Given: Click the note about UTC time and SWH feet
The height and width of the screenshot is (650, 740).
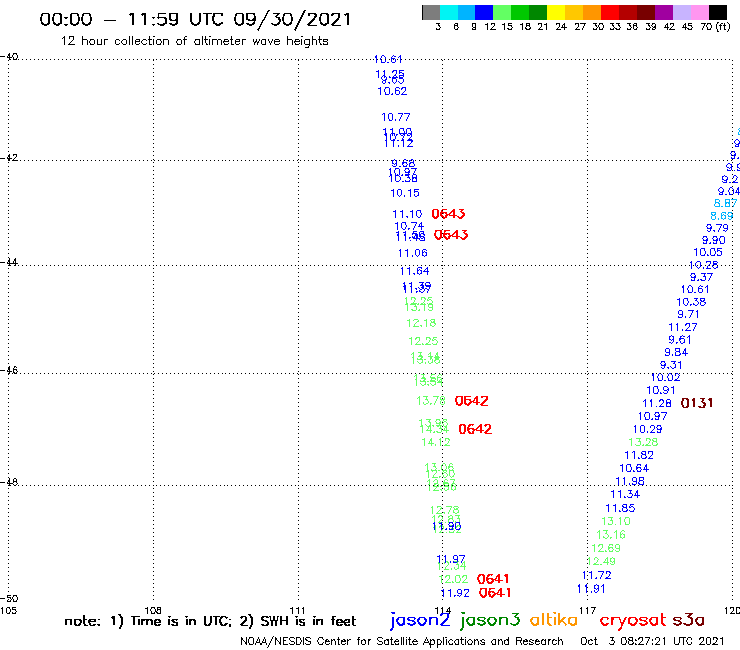Looking at the screenshot, I should click(210, 621).
